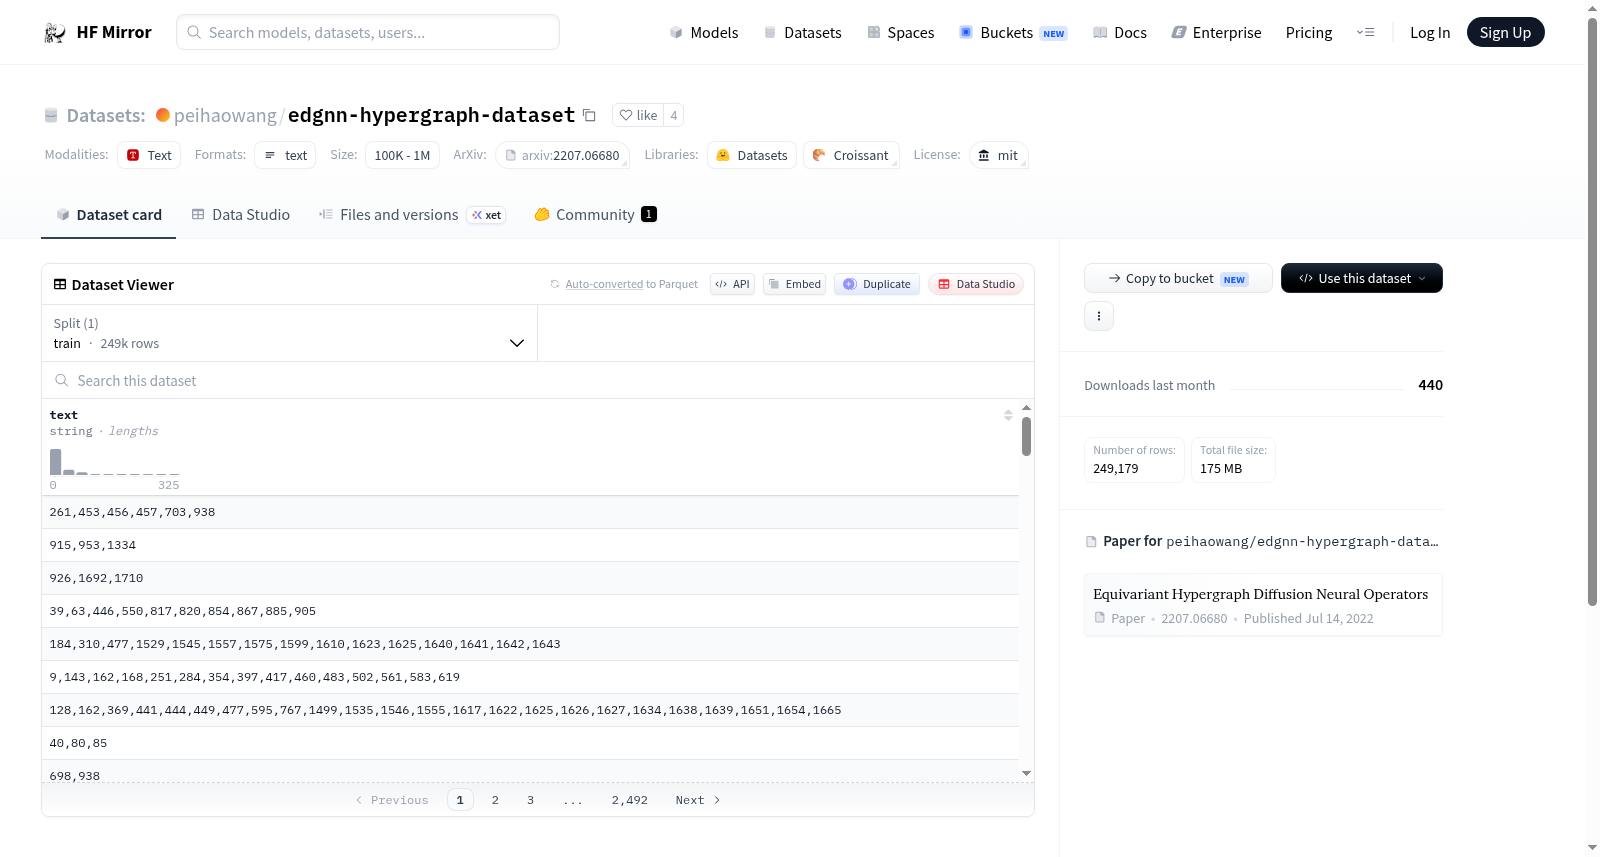
Task: Click the search magnifier in dataset search
Action: 62,380
